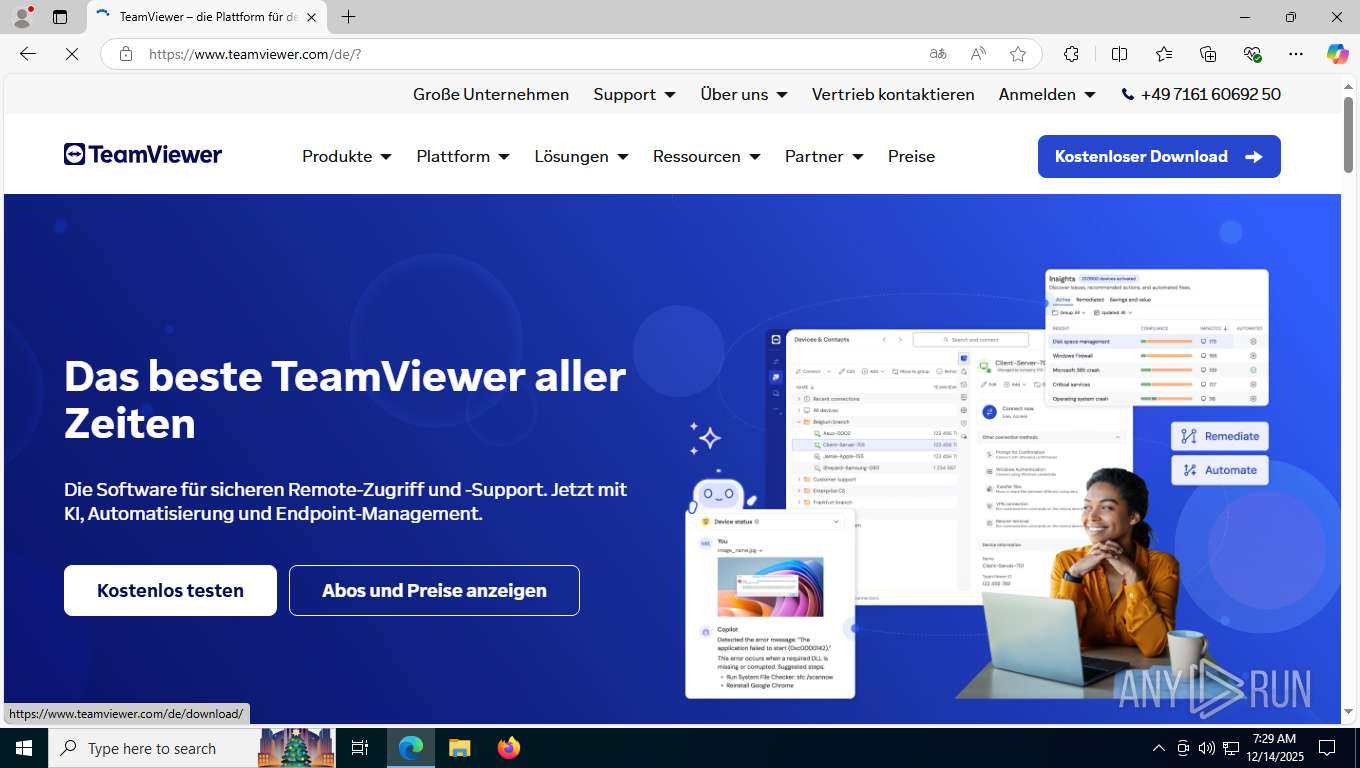Open Edge settings and more menu

point(1296,54)
